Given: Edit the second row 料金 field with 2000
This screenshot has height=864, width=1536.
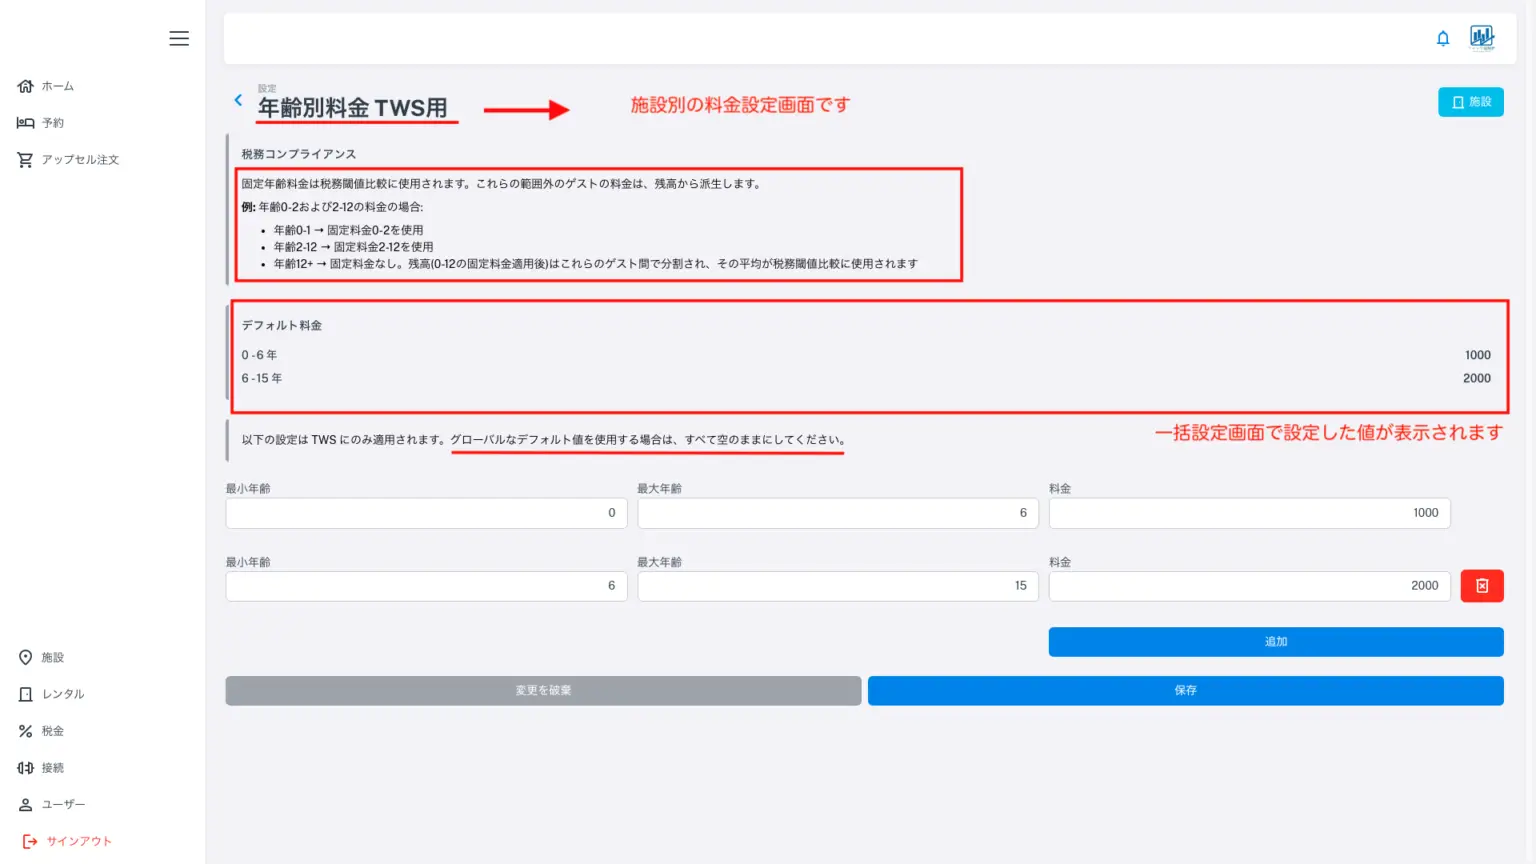Looking at the screenshot, I should (x=1249, y=586).
